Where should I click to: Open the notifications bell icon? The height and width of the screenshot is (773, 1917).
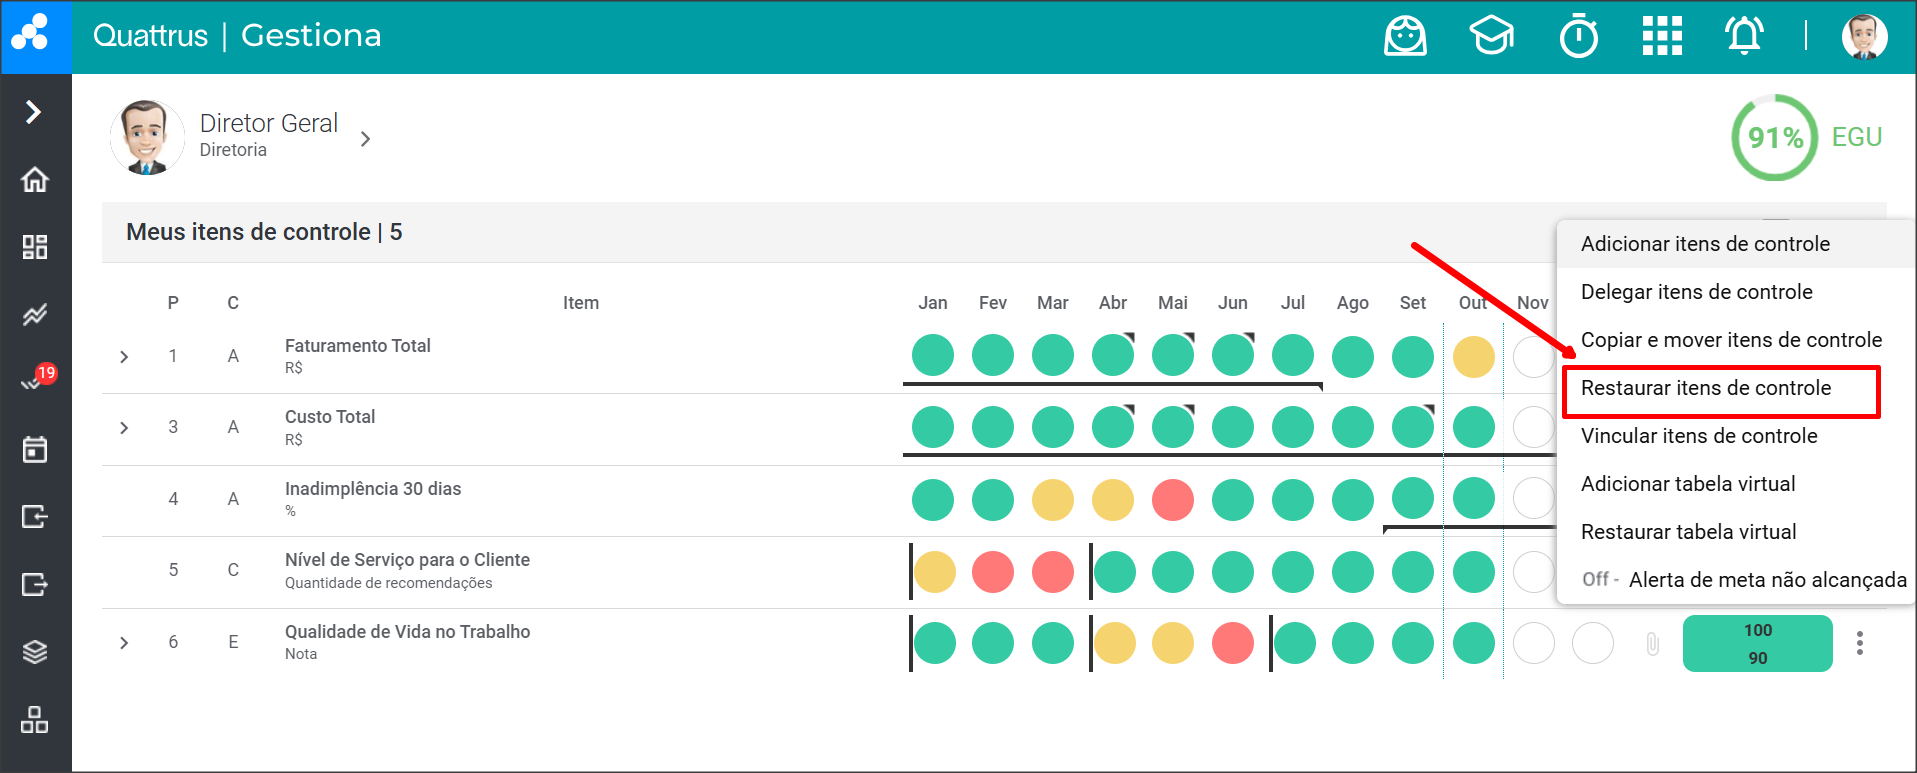click(x=1744, y=37)
